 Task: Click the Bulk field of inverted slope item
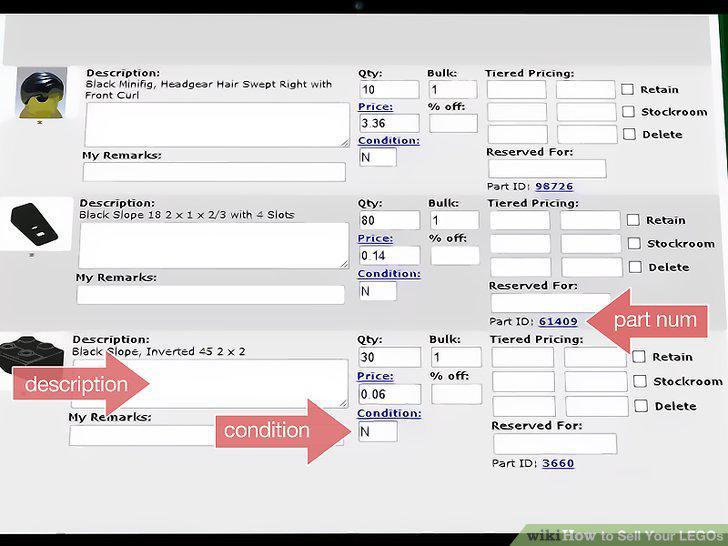(x=456, y=357)
